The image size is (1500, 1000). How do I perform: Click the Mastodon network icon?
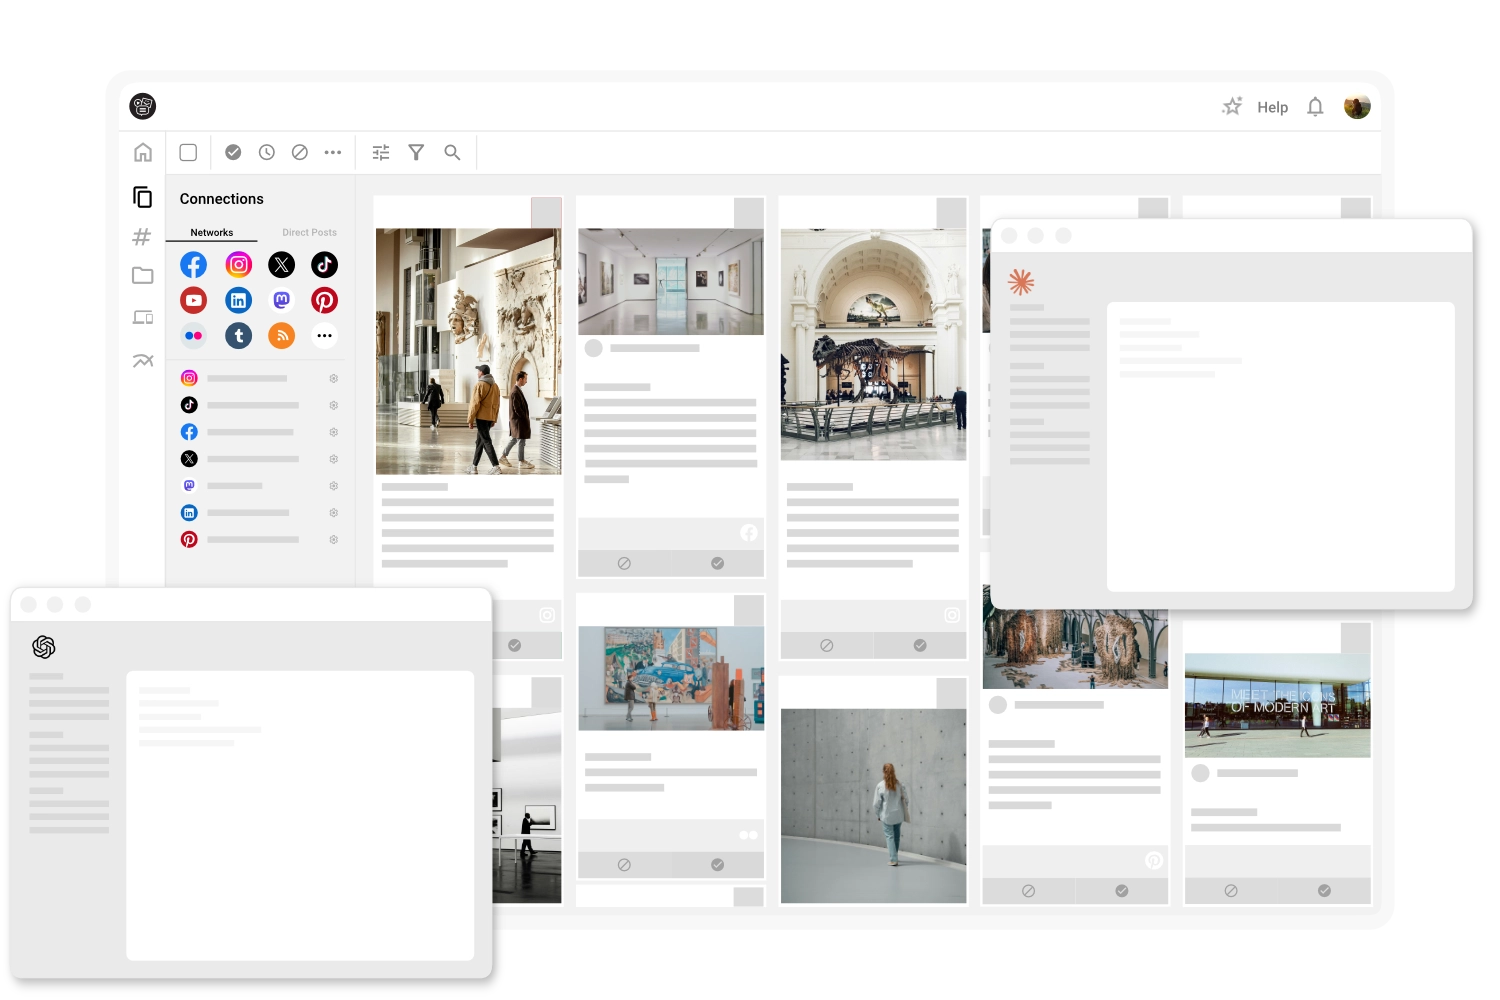coord(282,300)
